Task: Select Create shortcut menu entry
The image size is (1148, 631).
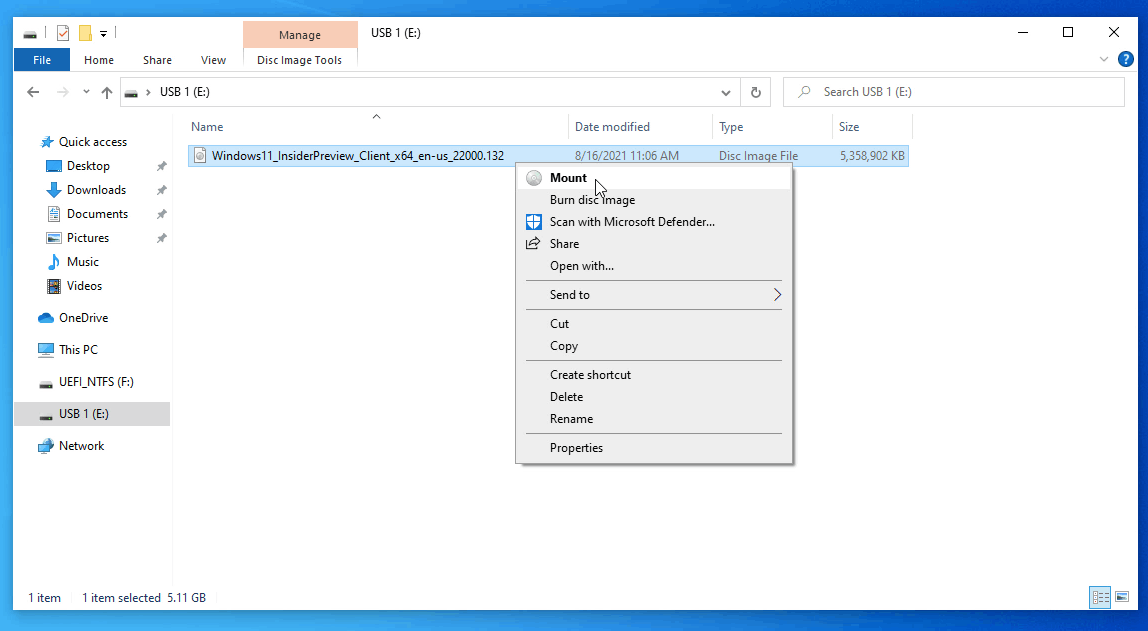Action: 654,375
